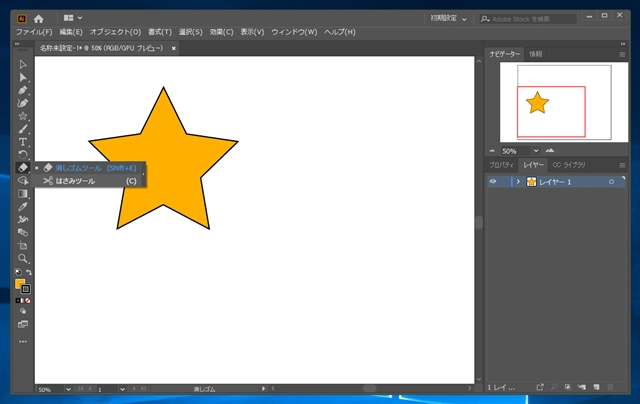Select the Gradient tool
640x404 pixels.
23,193
